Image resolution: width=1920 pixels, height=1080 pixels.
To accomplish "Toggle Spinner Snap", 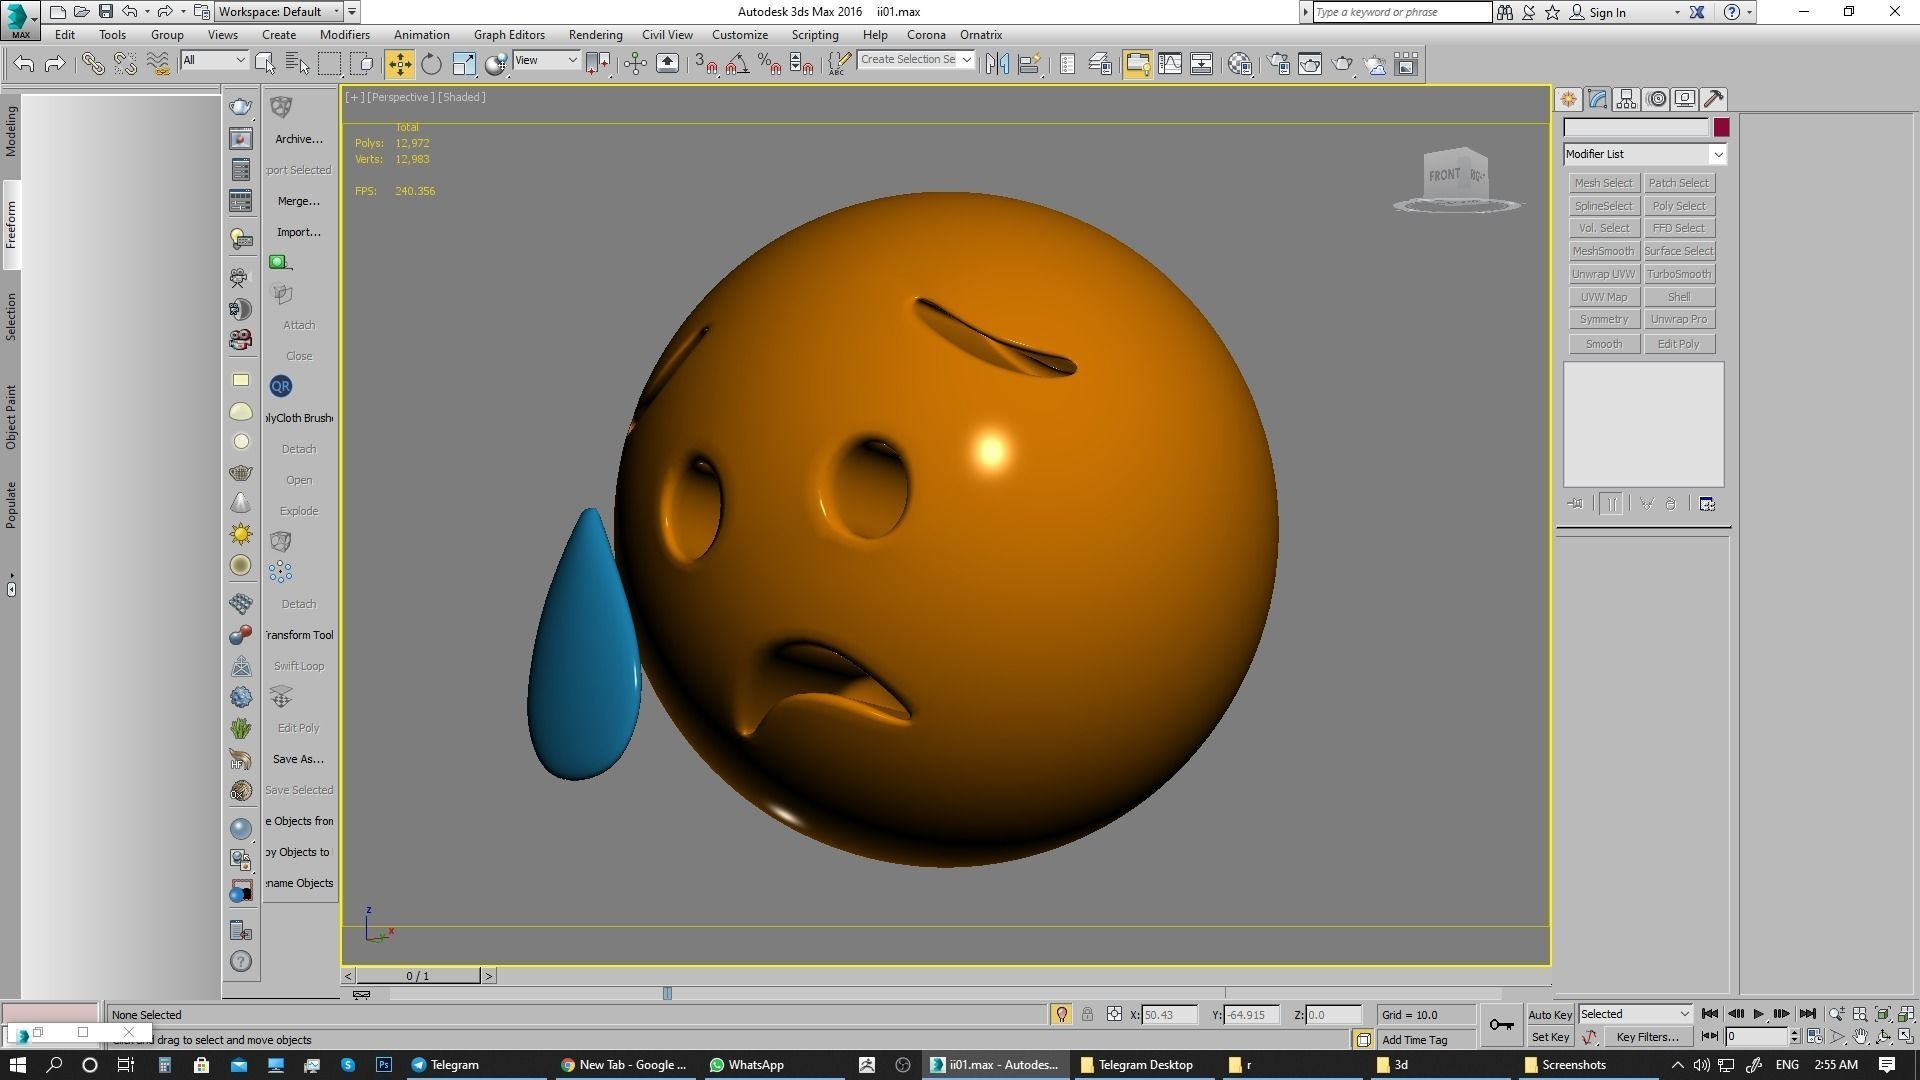I will pos(802,64).
